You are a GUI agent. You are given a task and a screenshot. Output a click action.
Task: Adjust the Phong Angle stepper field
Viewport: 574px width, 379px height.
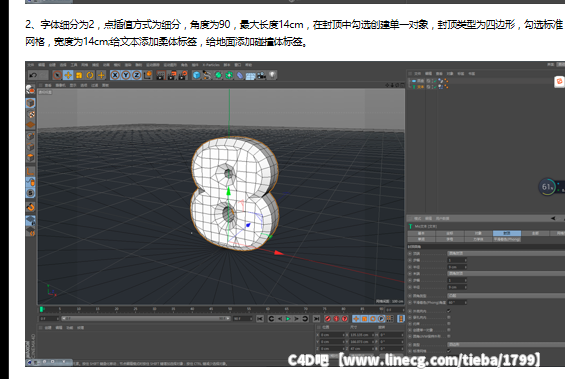click(457, 302)
